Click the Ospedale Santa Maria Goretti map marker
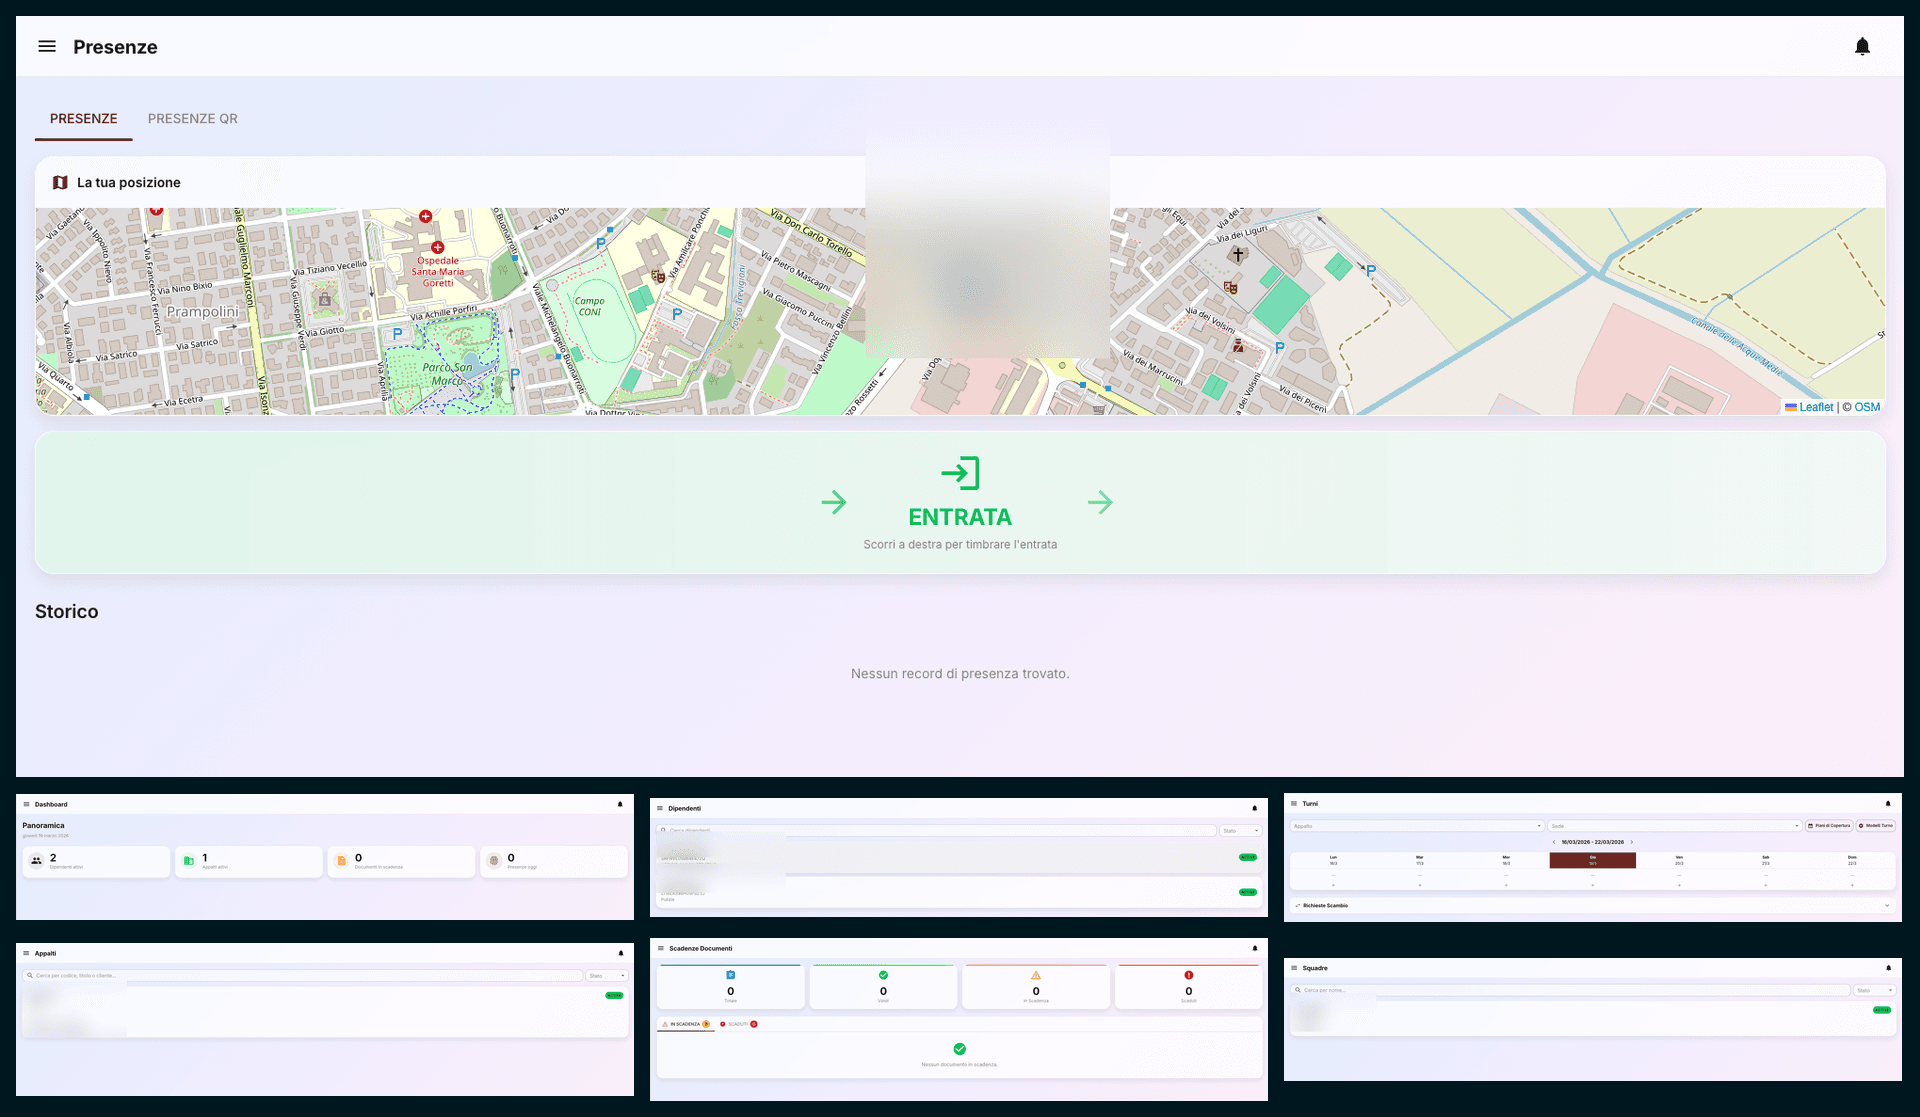This screenshot has width=1920, height=1117. point(437,247)
